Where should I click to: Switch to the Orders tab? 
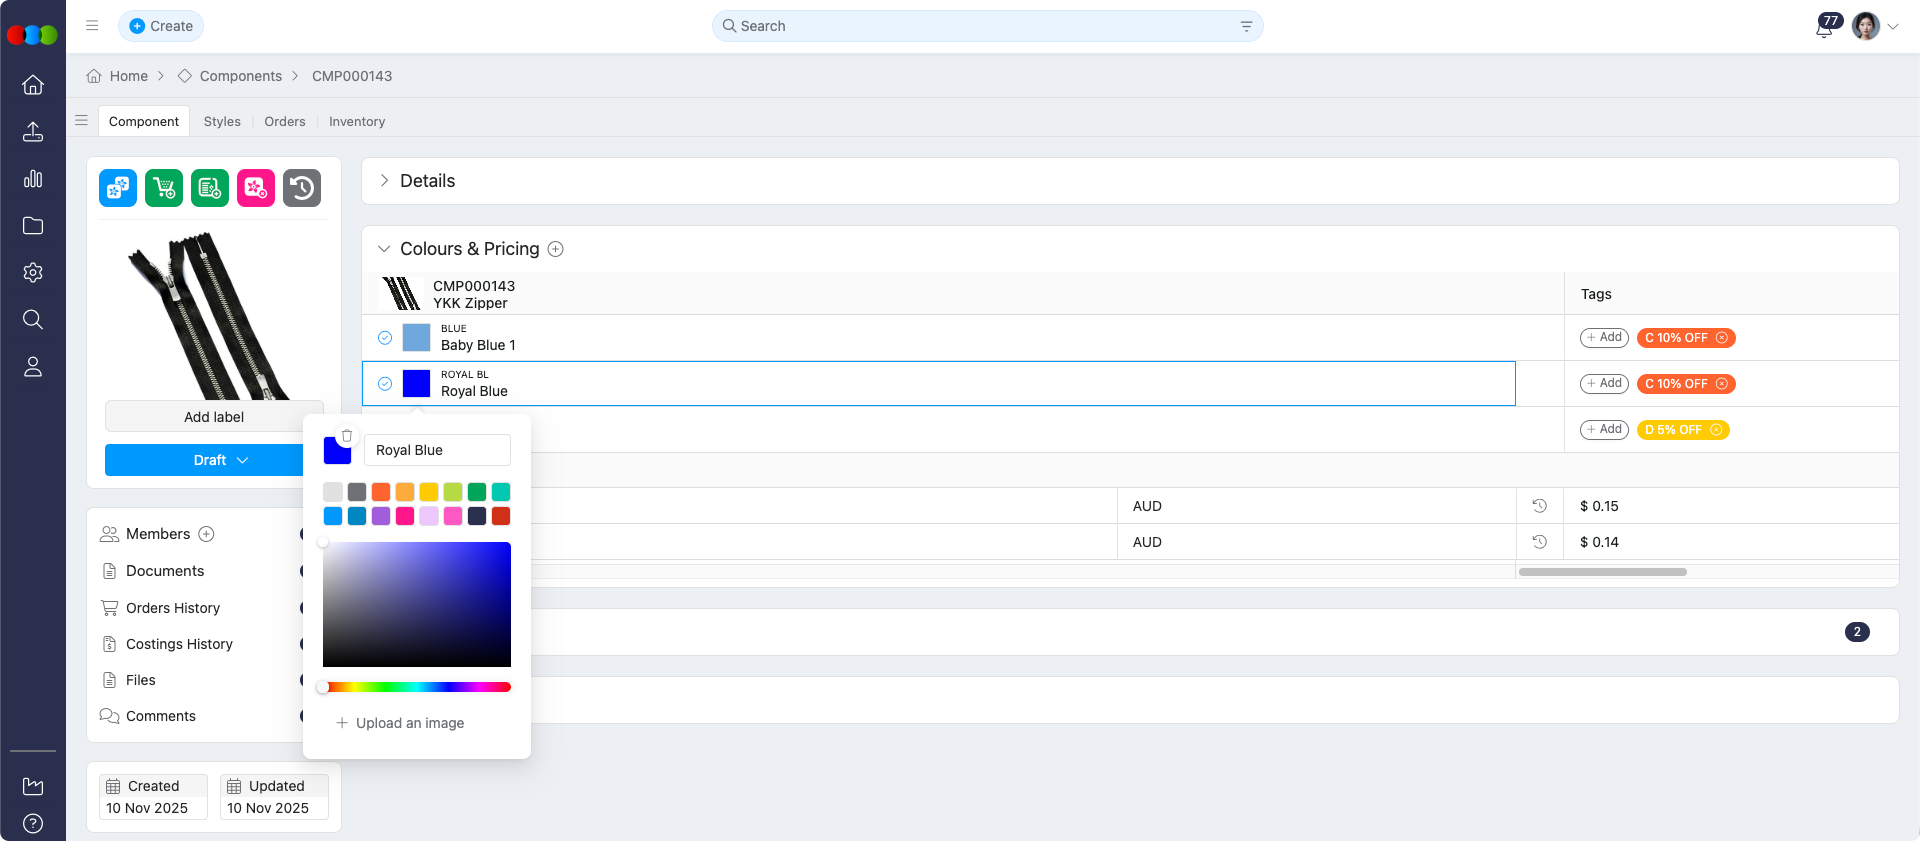(285, 121)
